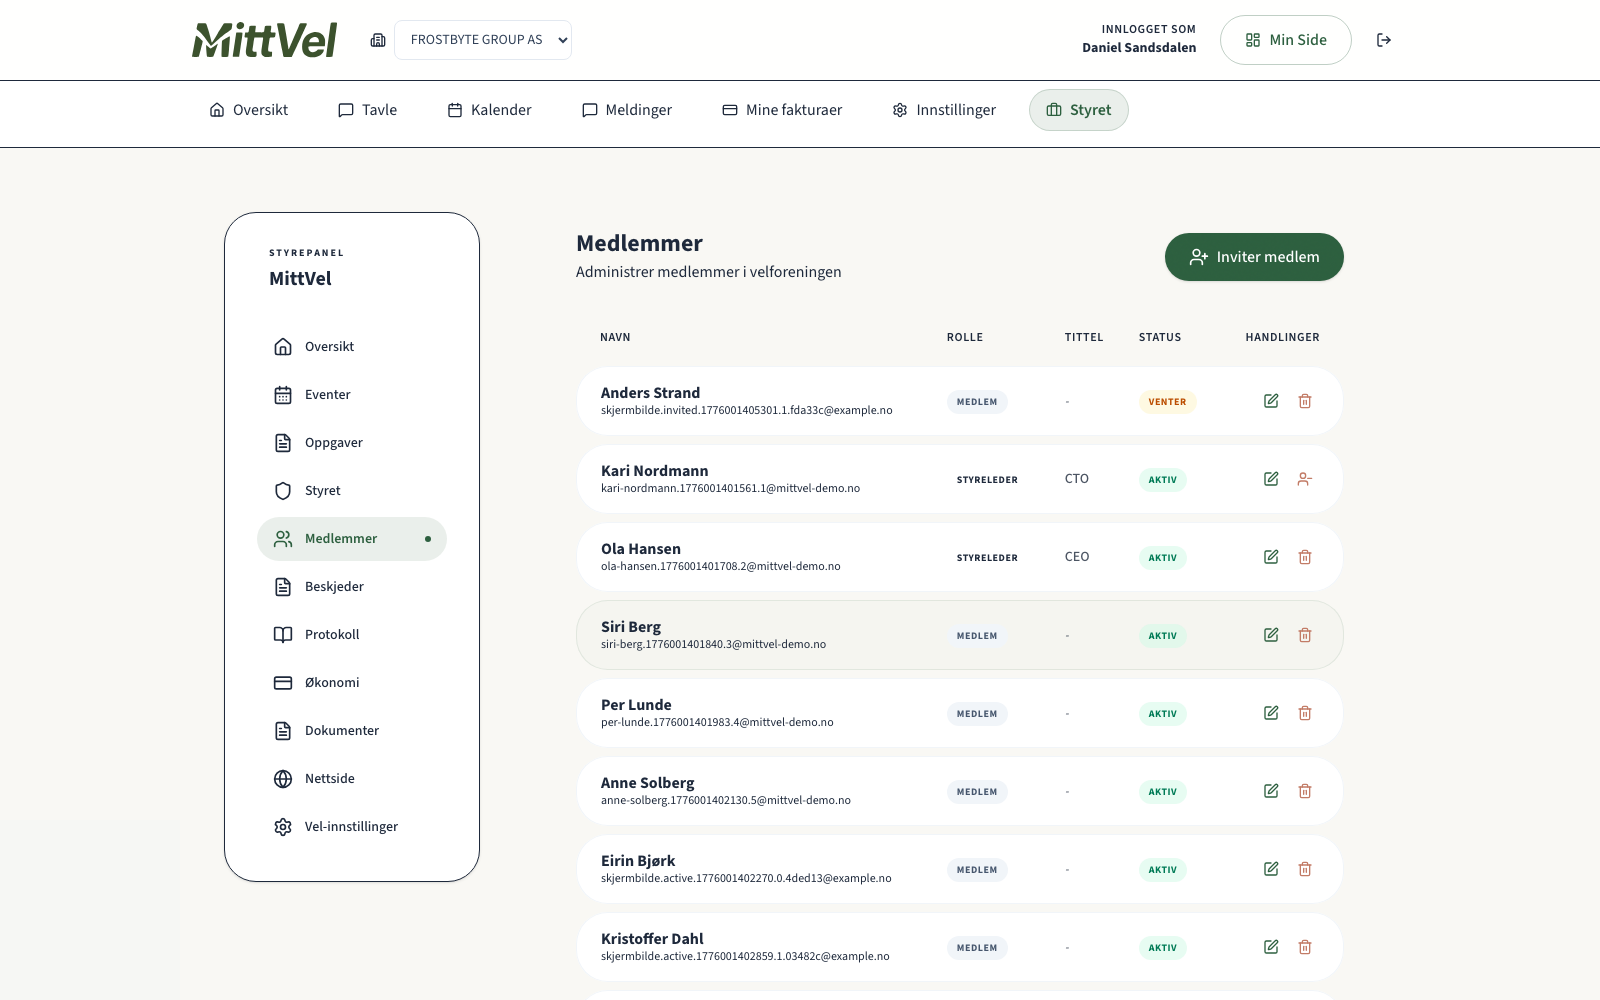Go to Mine fakturaer tab

coord(782,110)
